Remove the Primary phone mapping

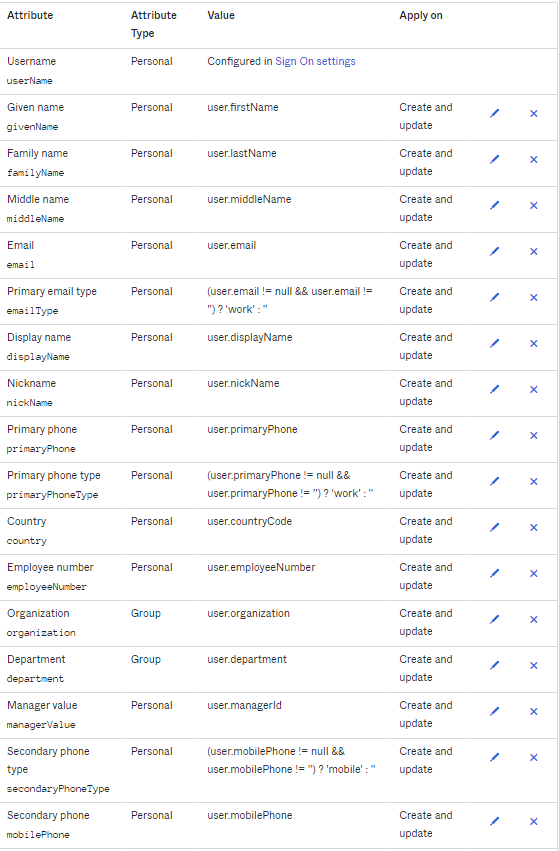533,435
